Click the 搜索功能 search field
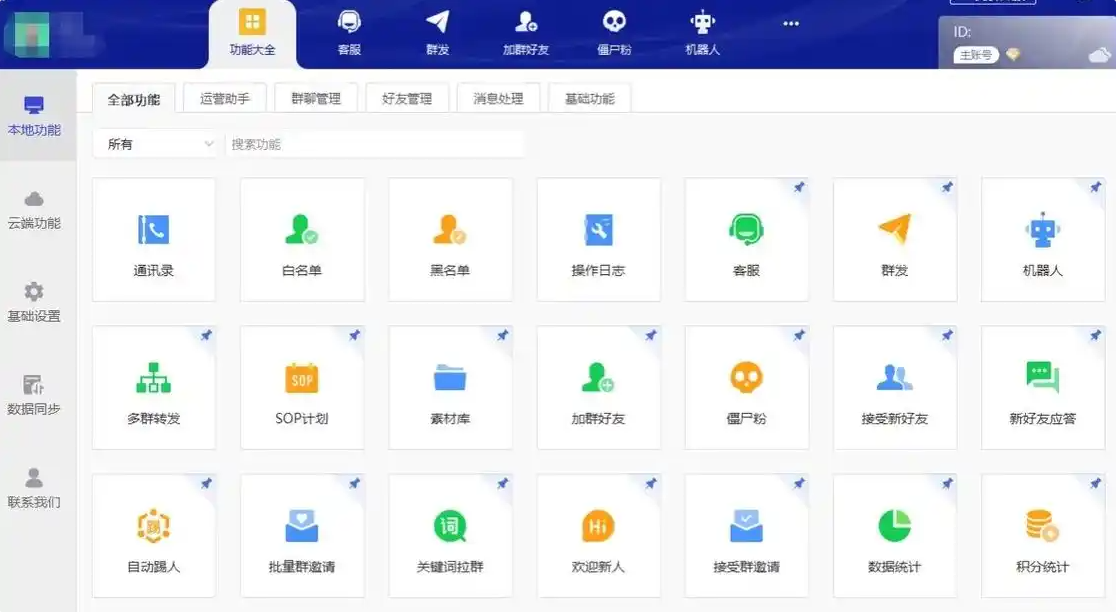This screenshot has height=612, width=1116. (x=375, y=144)
